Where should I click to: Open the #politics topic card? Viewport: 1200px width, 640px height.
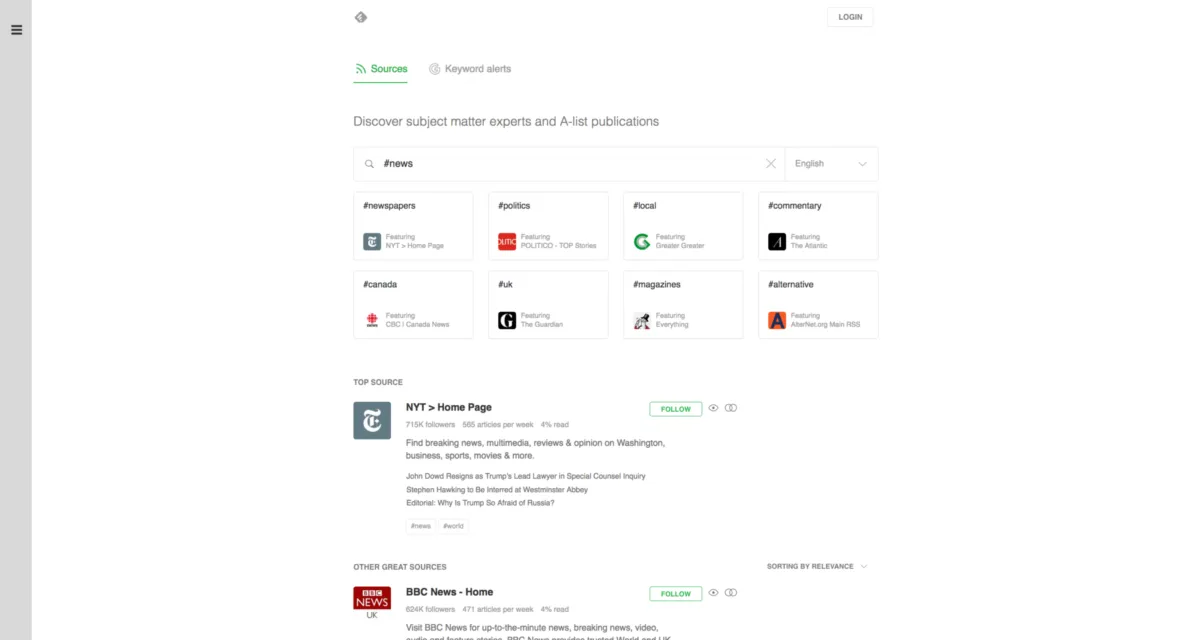pos(548,226)
